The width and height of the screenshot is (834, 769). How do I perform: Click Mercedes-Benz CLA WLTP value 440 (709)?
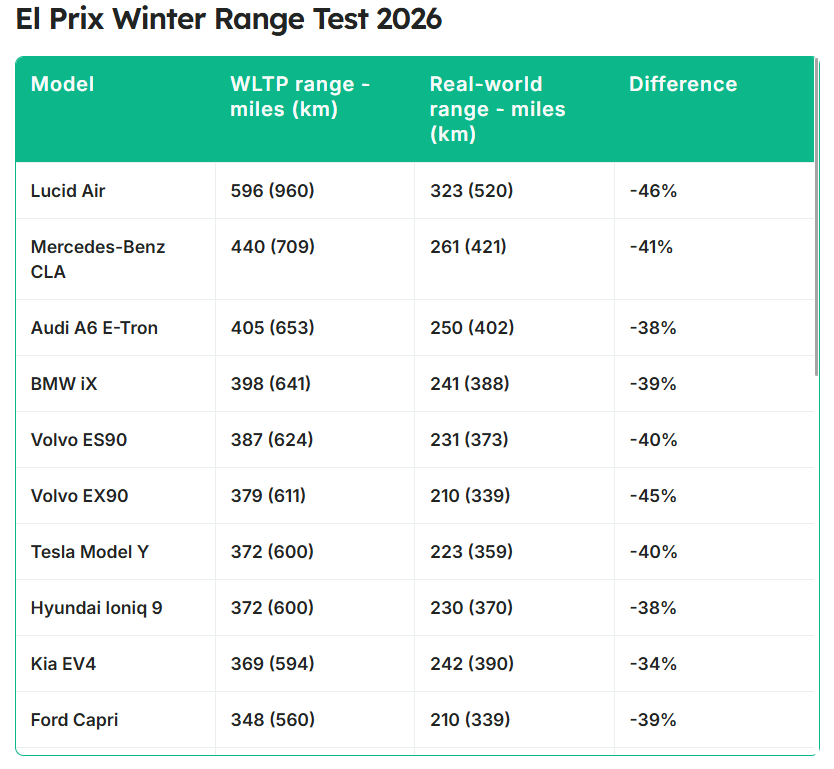(x=272, y=247)
